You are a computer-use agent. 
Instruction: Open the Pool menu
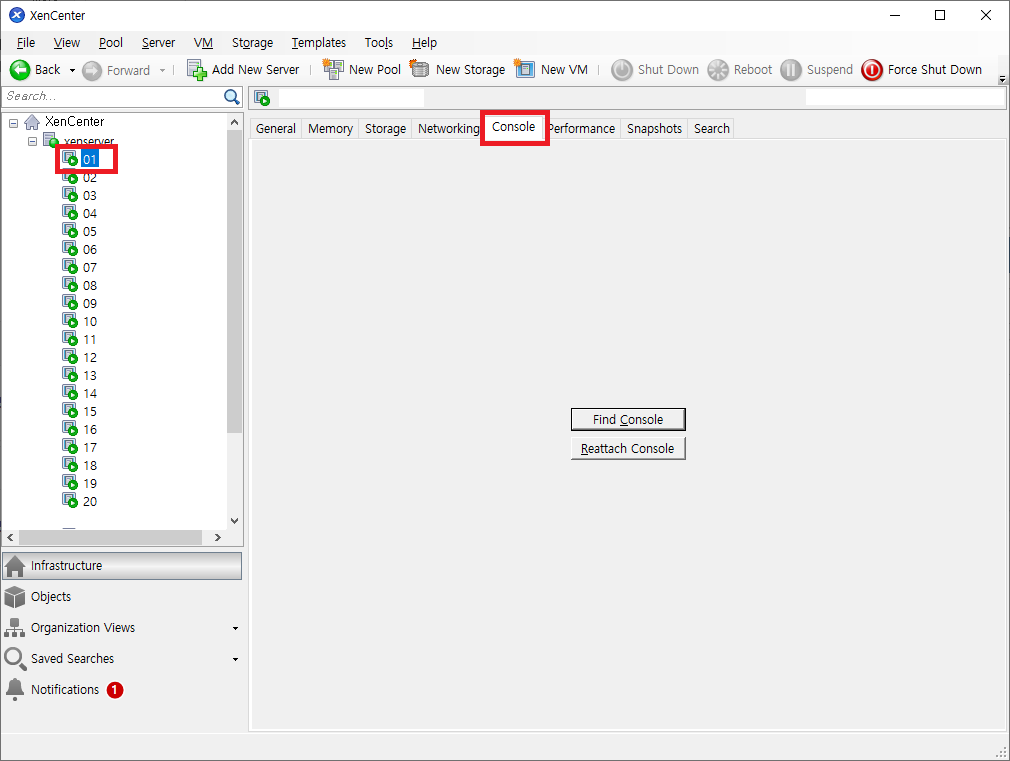[x=111, y=43]
